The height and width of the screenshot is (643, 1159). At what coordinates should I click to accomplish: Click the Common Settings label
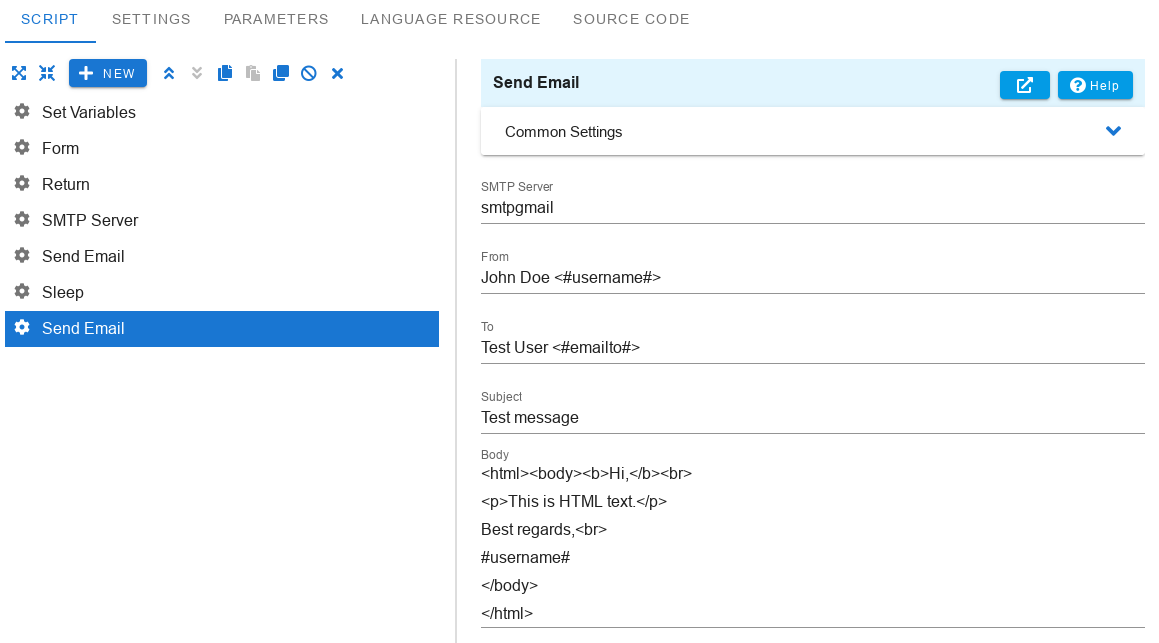point(563,132)
